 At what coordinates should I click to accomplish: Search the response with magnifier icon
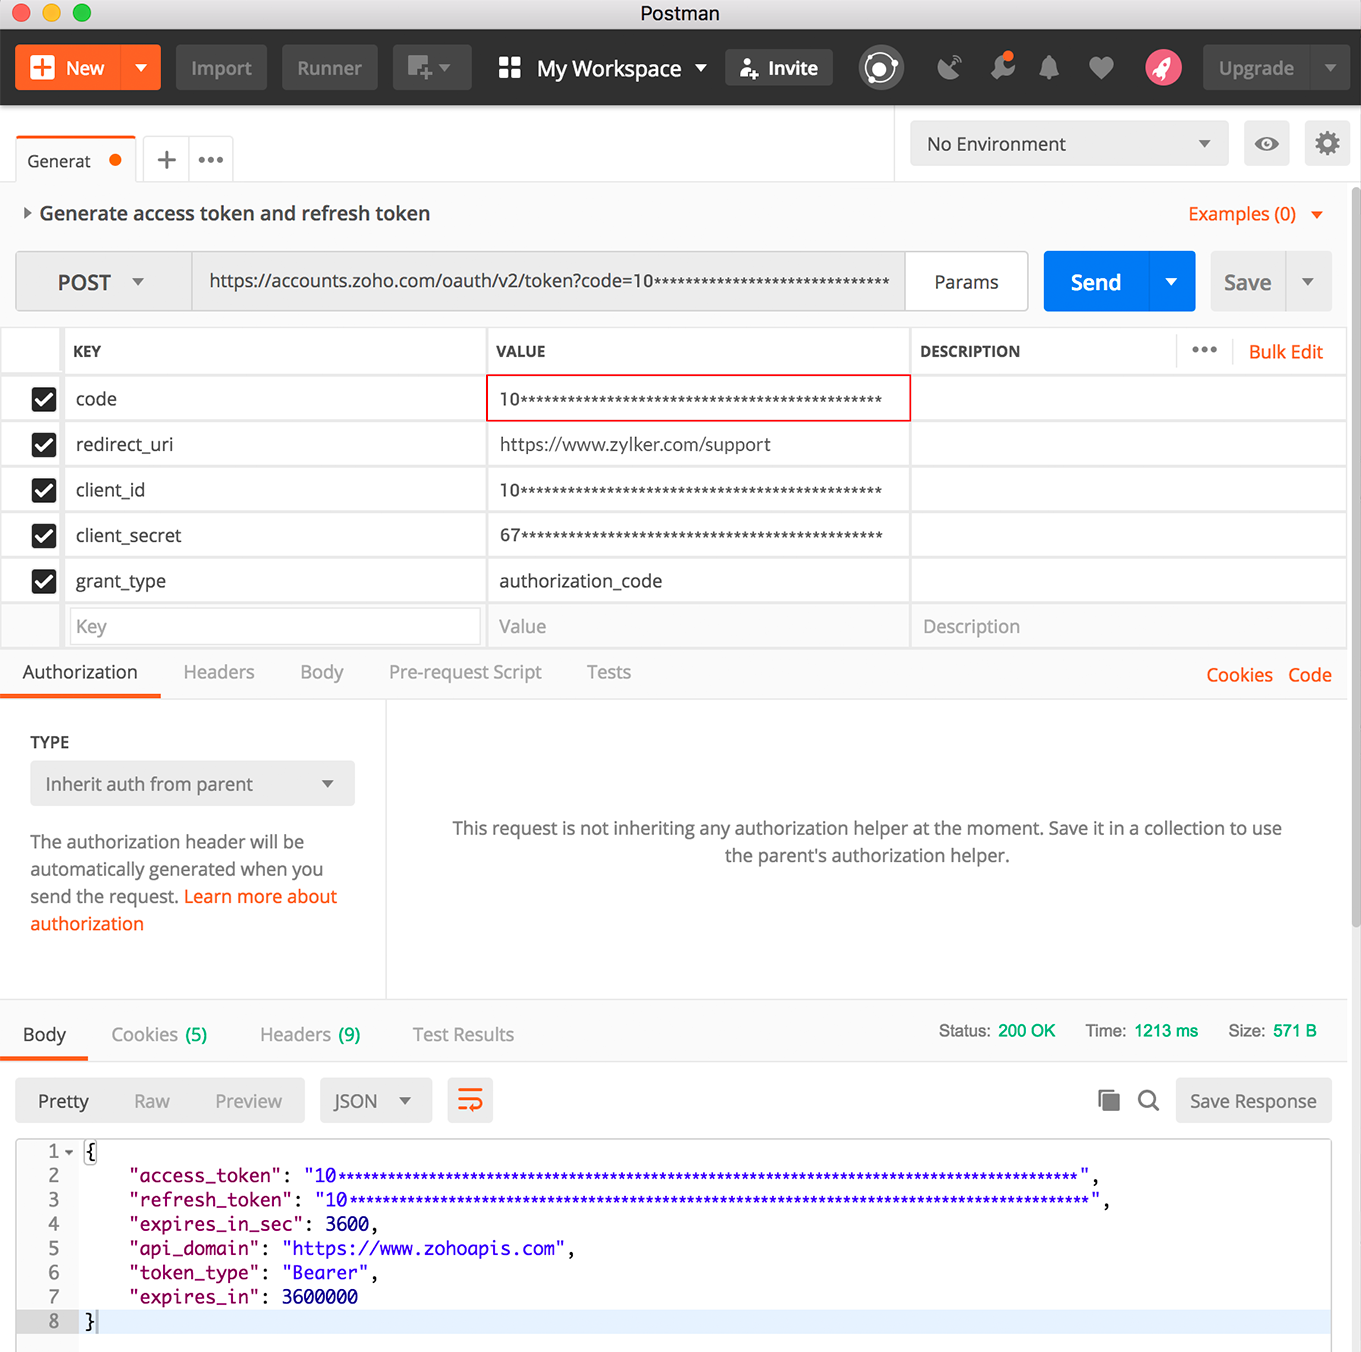click(x=1149, y=1101)
